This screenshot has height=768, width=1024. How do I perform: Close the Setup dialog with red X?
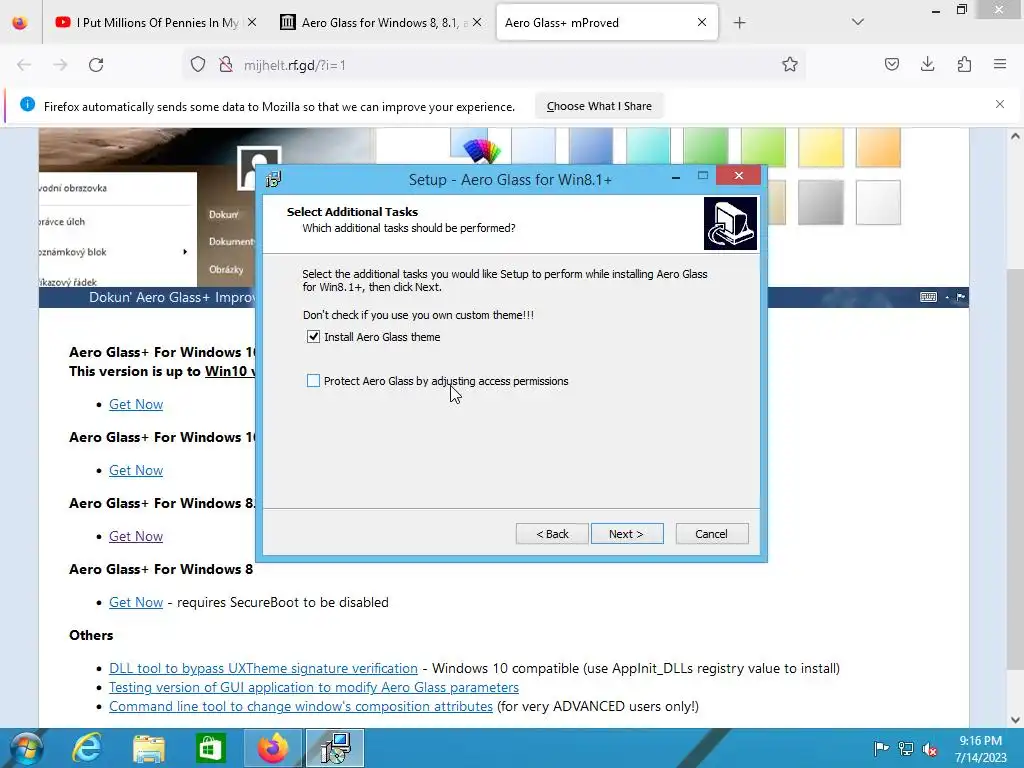tap(739, 175)
